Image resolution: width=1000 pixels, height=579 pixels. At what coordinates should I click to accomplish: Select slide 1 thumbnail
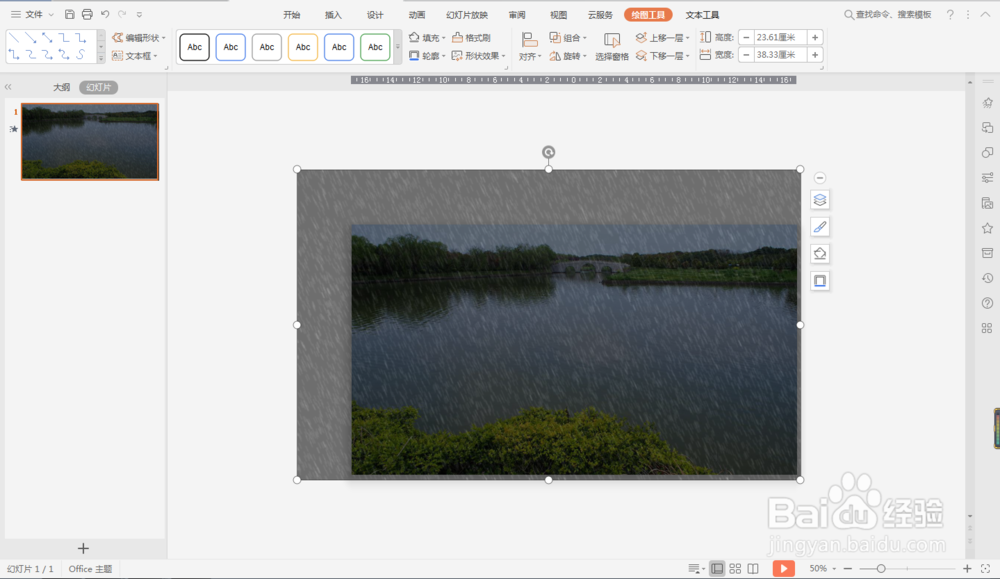90,142
